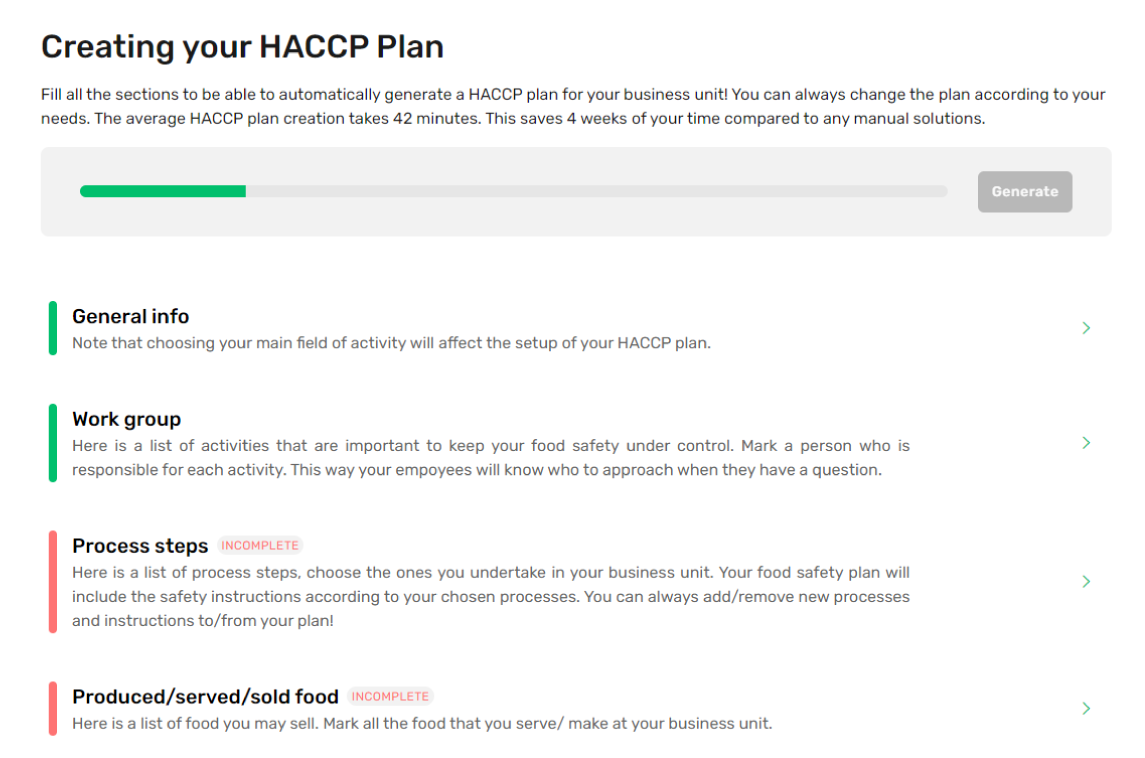Expand the Work group section chevron
The height and width of the screenshot is (758, 1145).
click(x=1086, y=442)
